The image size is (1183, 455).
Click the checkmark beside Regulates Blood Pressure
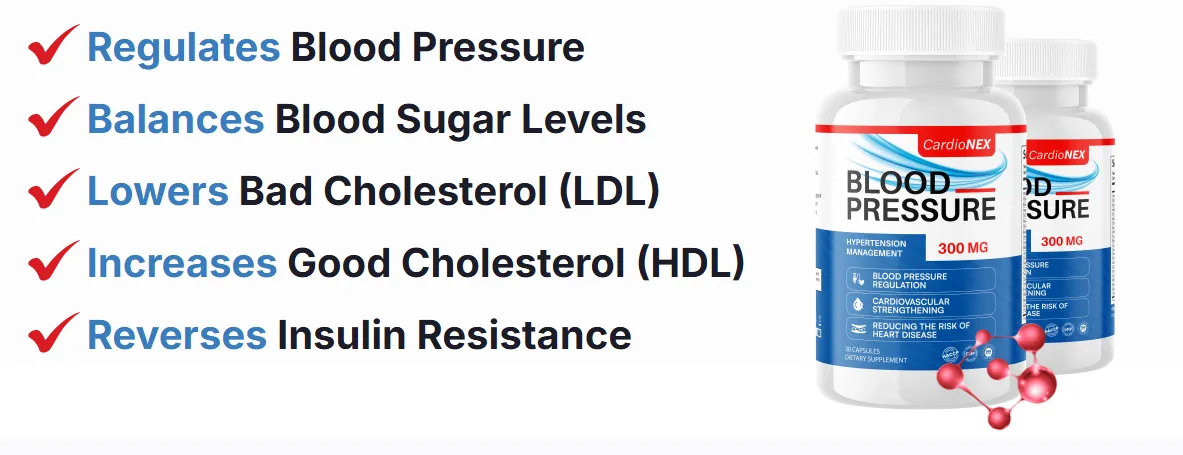pos(54,46)
